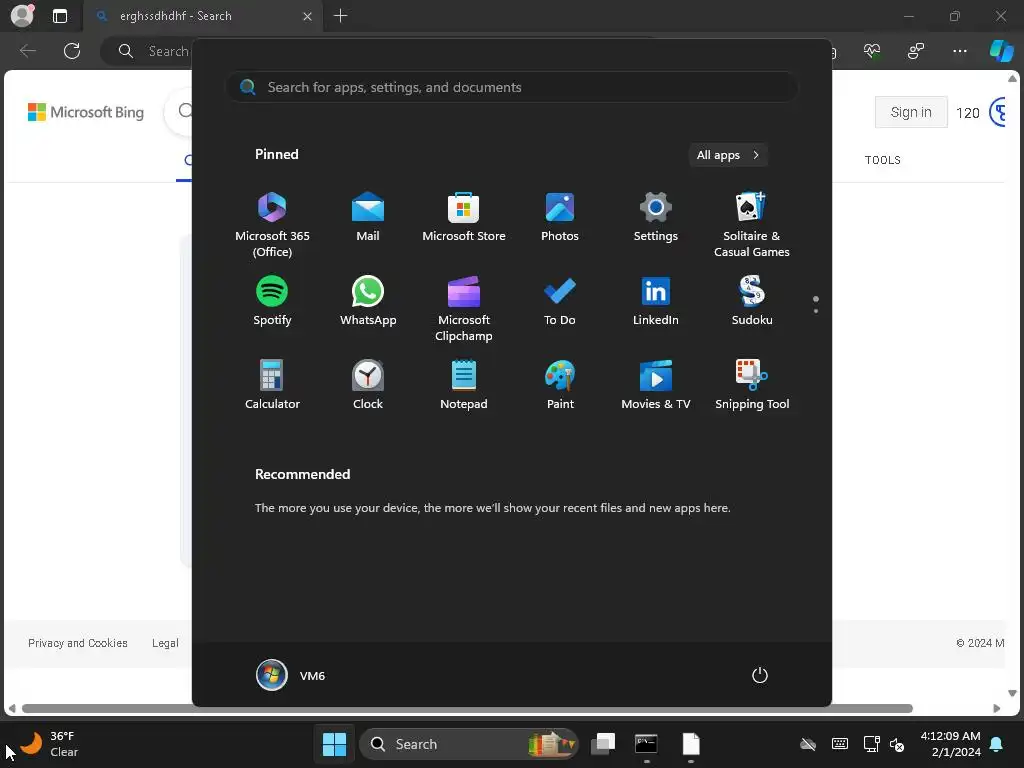Open TOOLS on Bing results page
Image resolution: width=1024 pixels, height=768 pixels.
882,160
